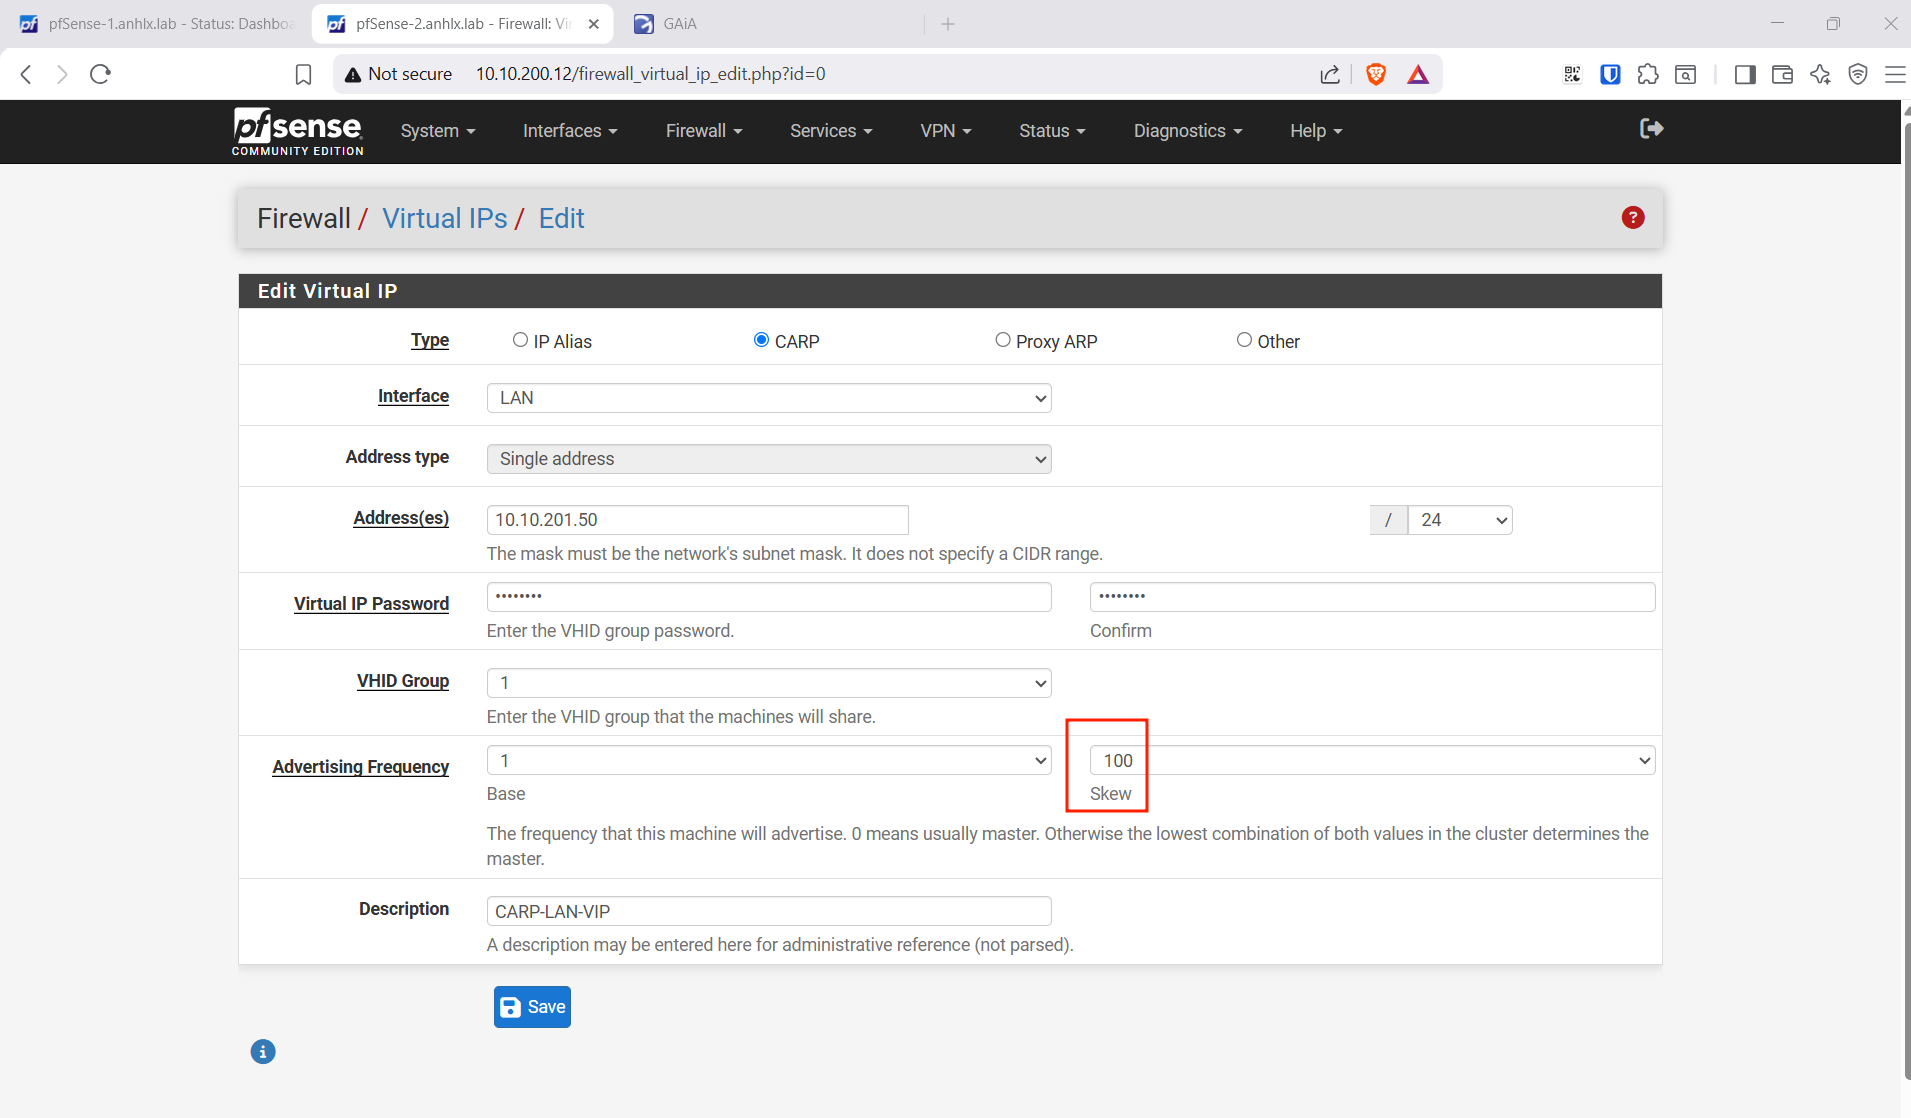Select the IP Alias type radio
This screenshot has height=1118, width=1911.
click(x=520, y=340)
